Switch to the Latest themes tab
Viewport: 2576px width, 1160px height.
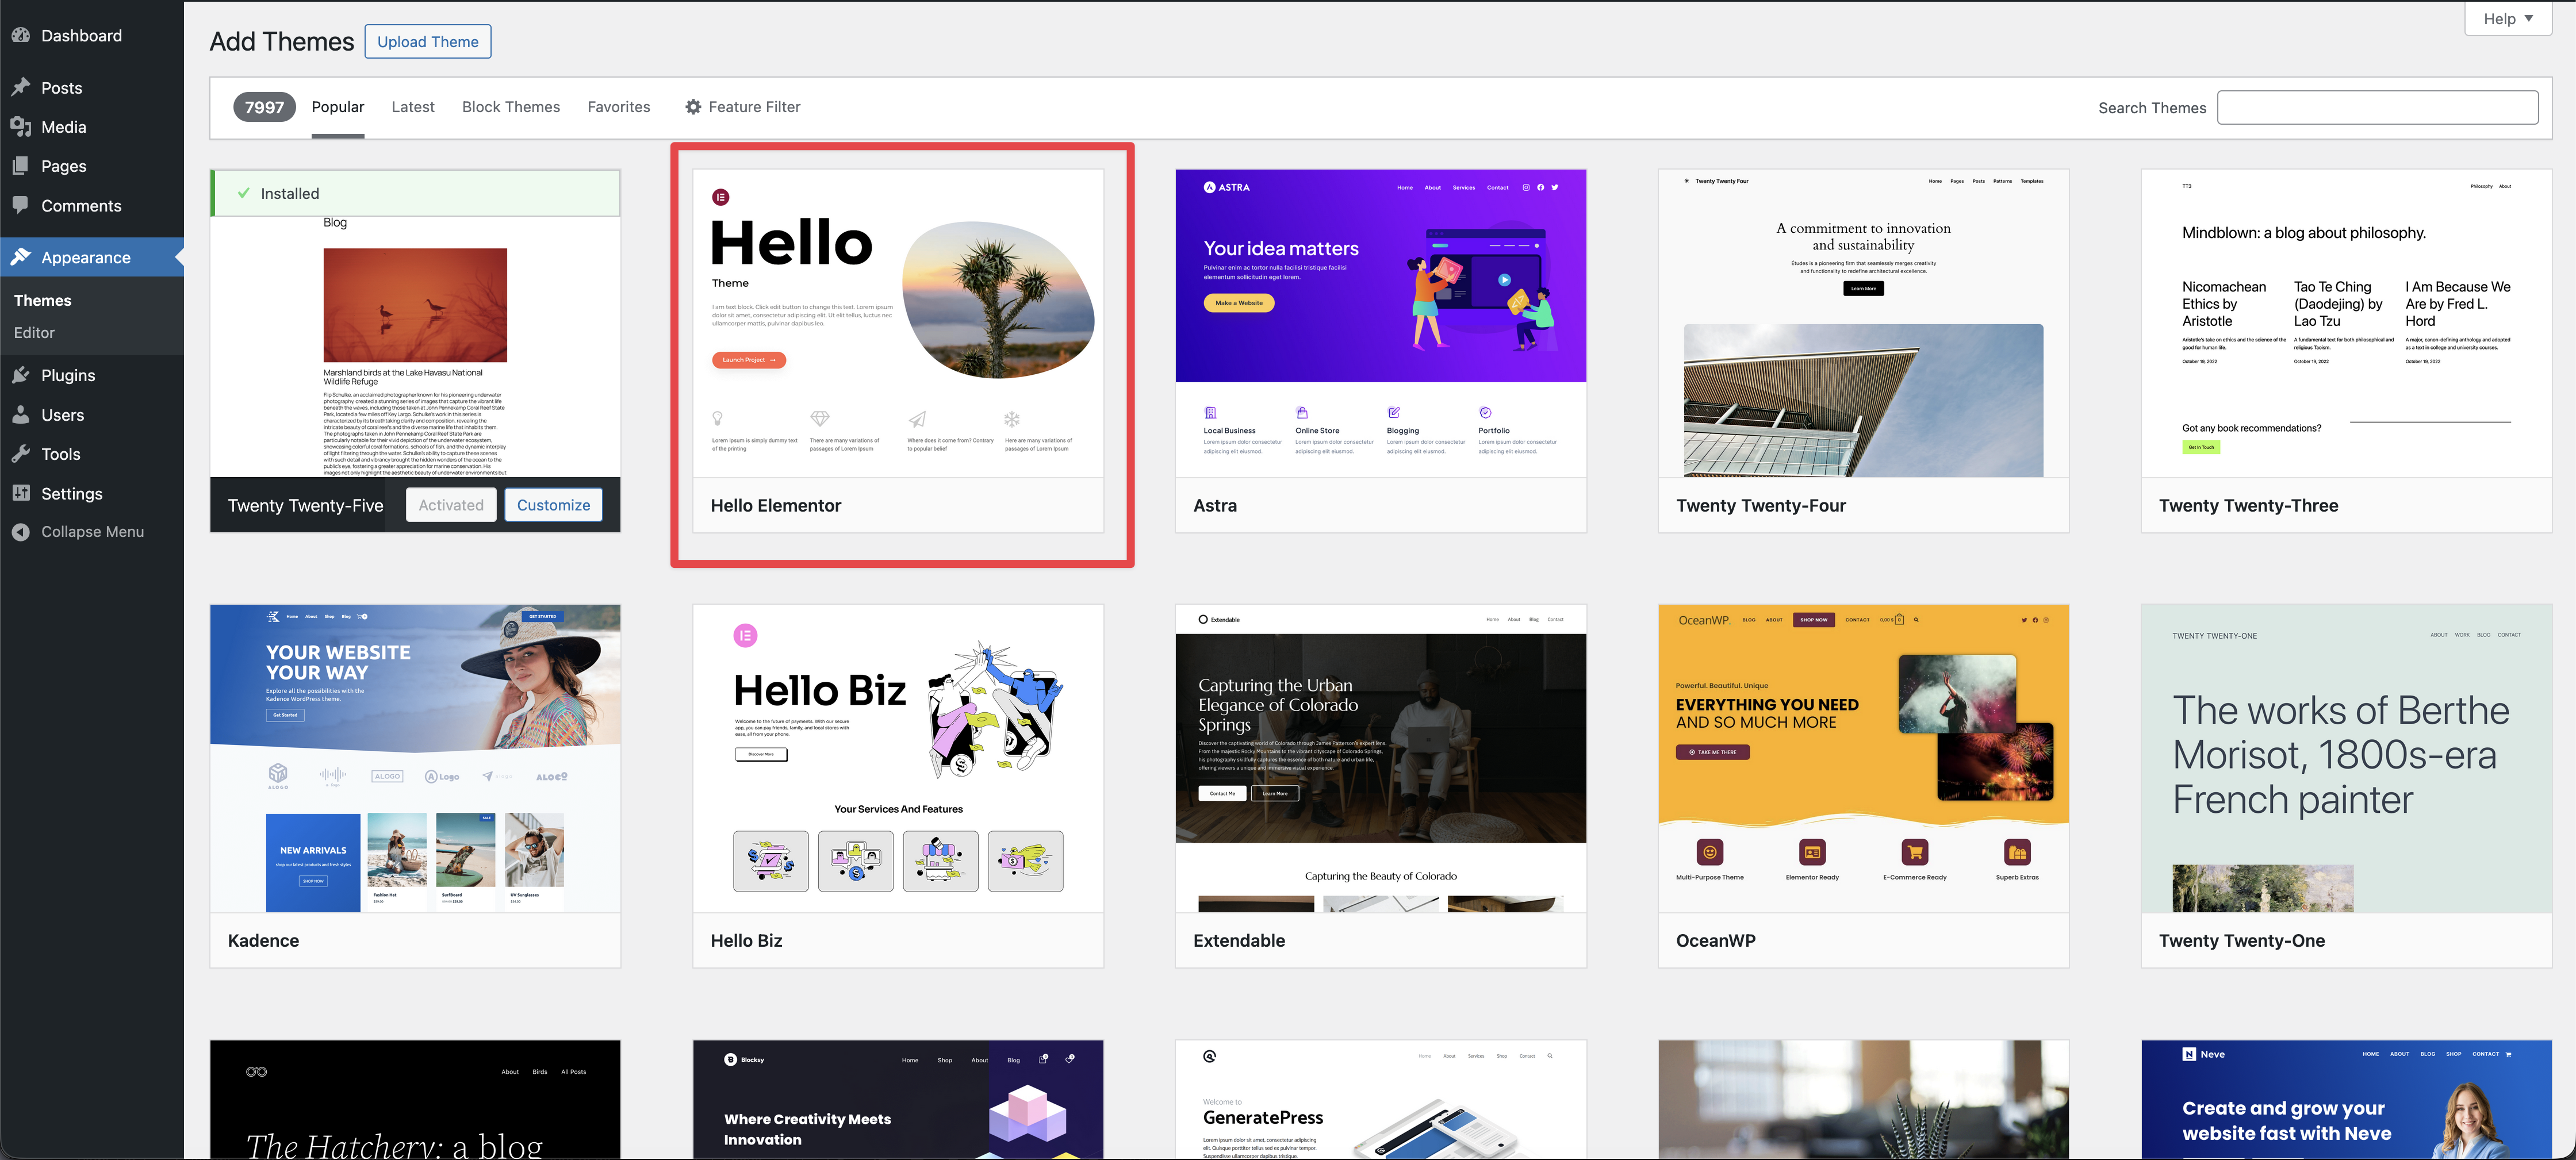coord(412,107)
